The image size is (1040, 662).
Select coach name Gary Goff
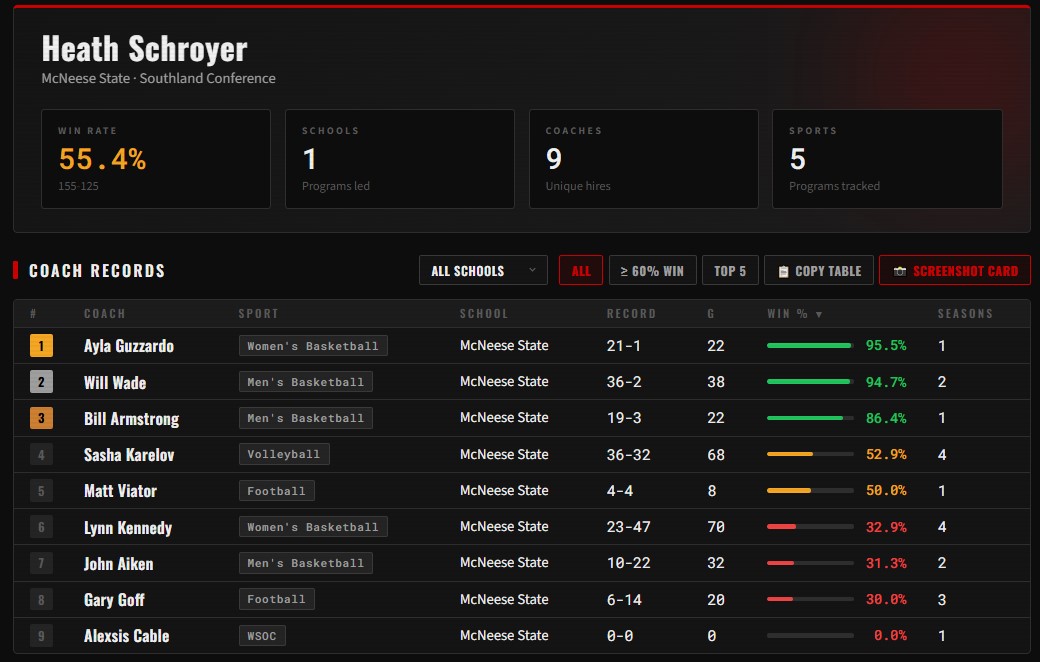click(x=113, y=600)
